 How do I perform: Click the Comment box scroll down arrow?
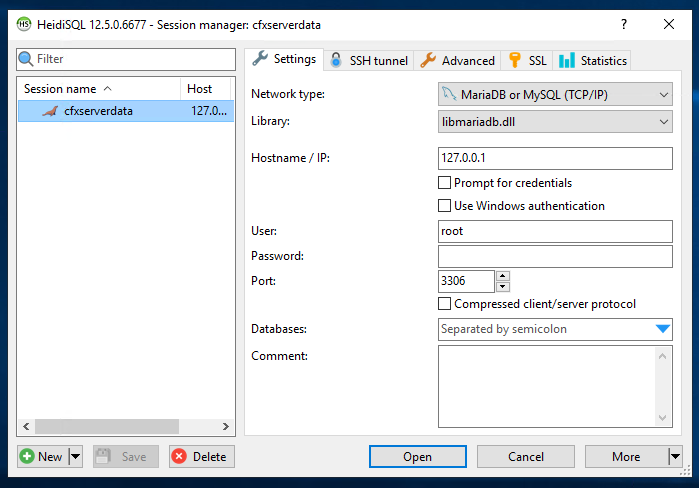point(662,418)
